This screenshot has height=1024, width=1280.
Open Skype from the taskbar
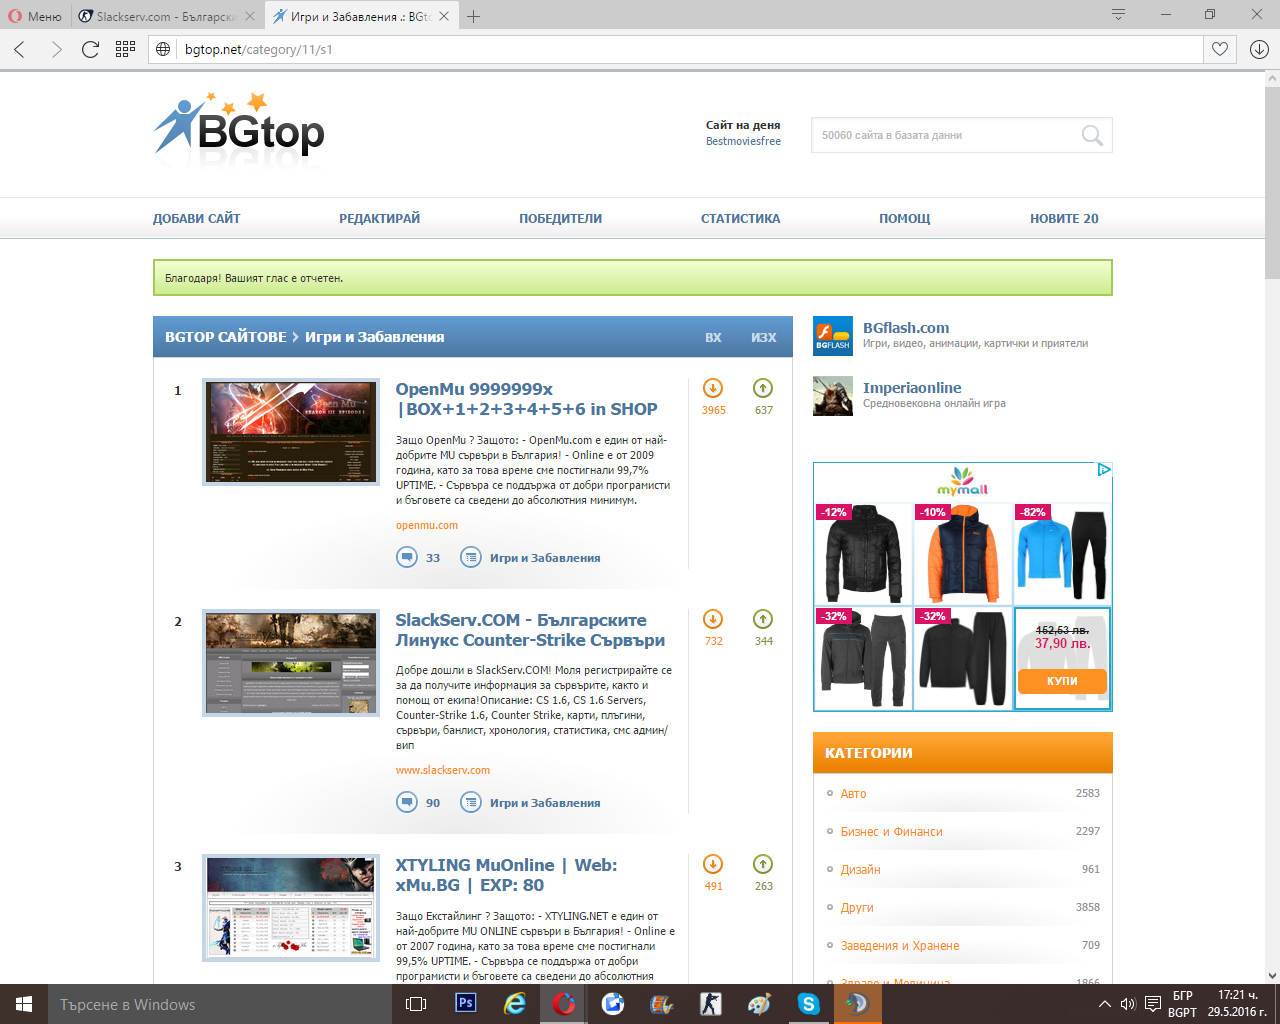pyautogui.click(x=808, y=1004)
